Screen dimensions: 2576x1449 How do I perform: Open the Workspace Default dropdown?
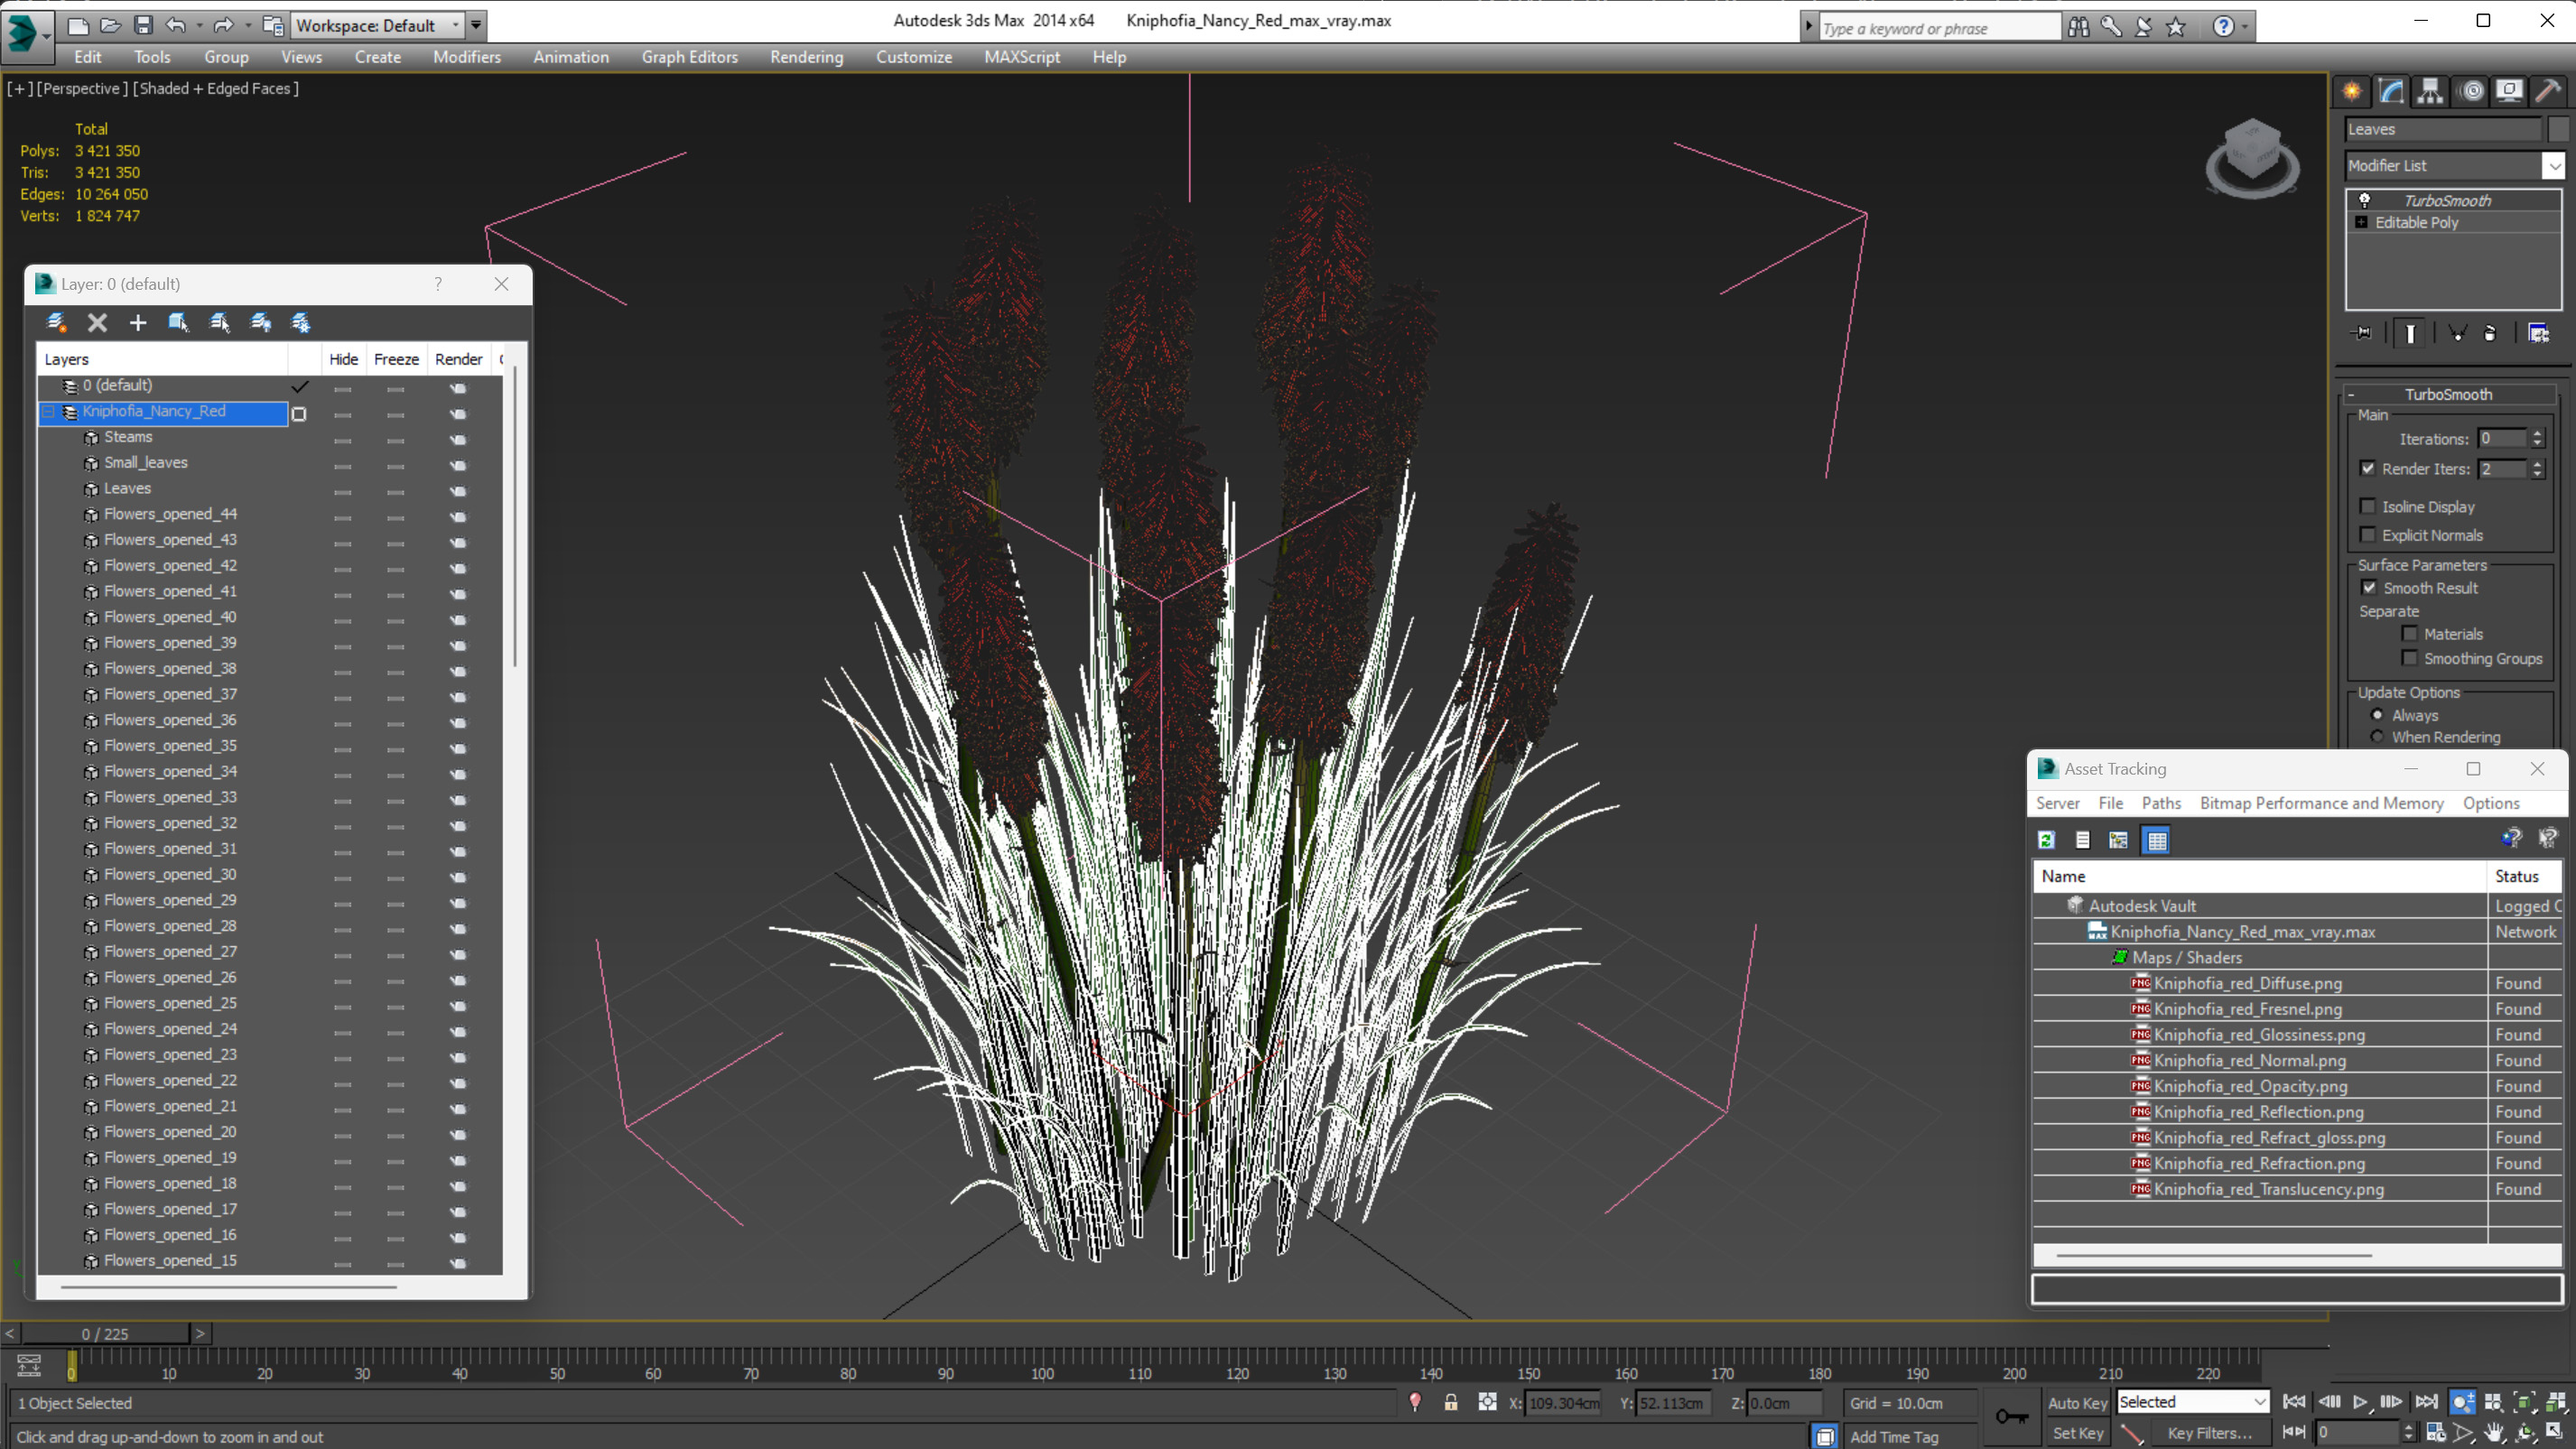[x=456, y=25]
